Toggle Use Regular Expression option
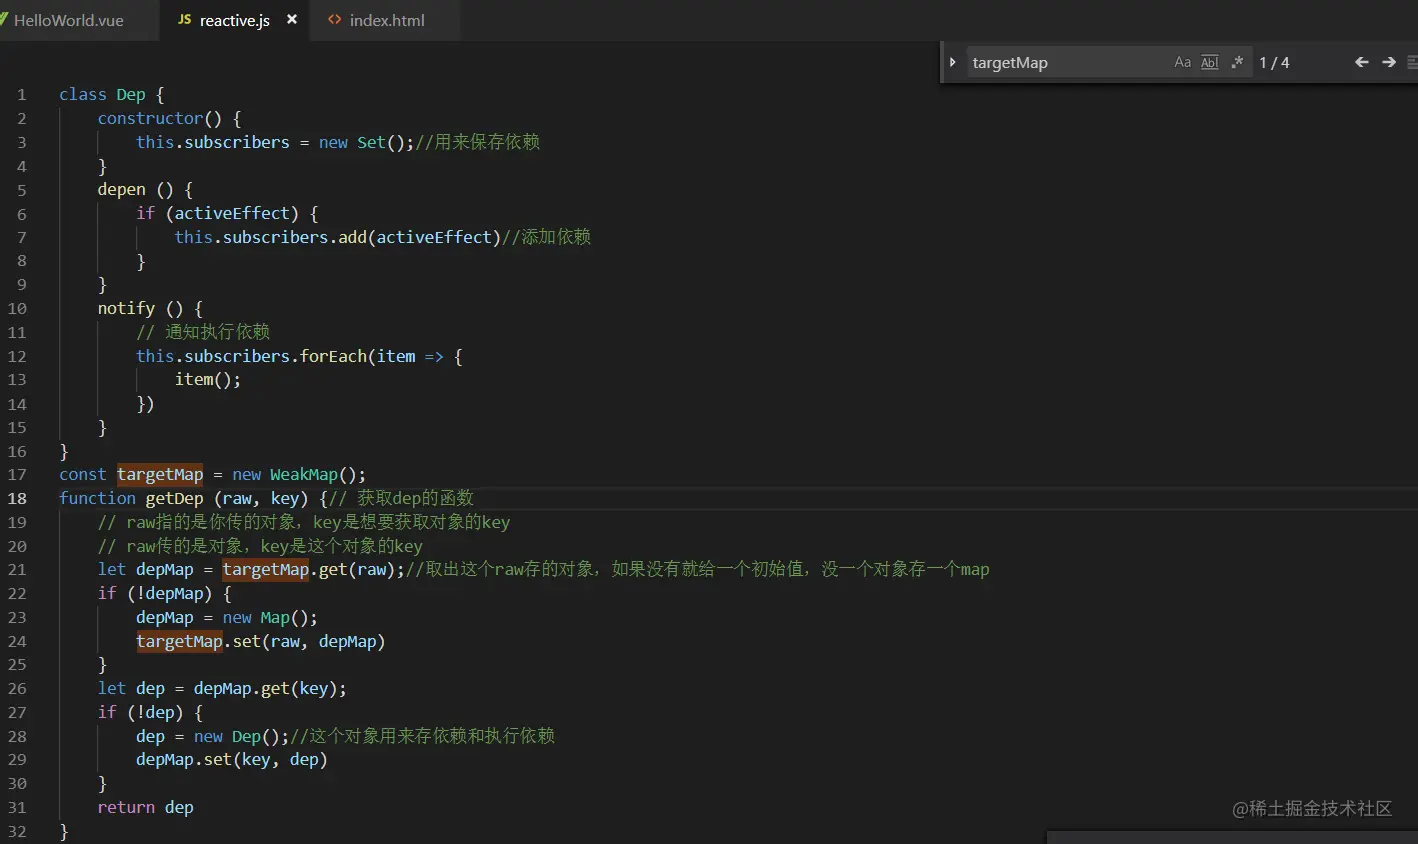 (1237, 62)
